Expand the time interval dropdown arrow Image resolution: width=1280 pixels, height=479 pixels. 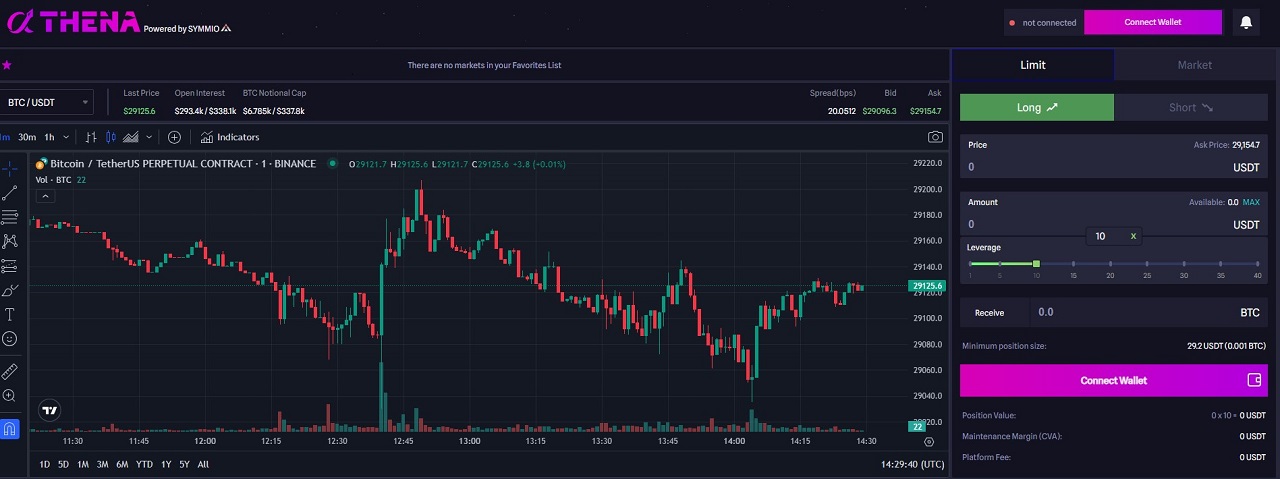coord(66,137)
